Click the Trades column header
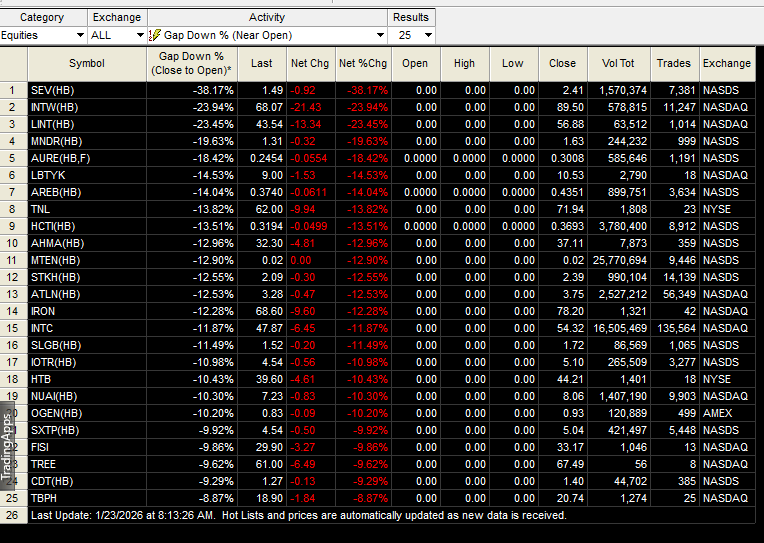The image size is (764, 543). pos(674,63)
